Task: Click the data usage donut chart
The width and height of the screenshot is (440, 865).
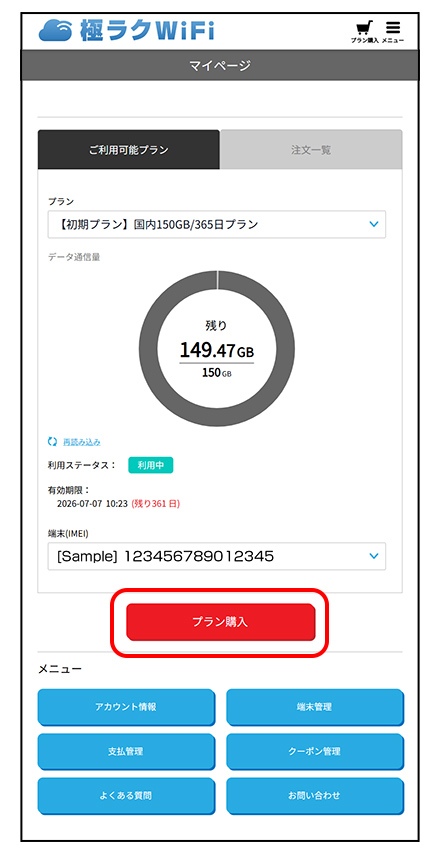Action: pos(217,349)
